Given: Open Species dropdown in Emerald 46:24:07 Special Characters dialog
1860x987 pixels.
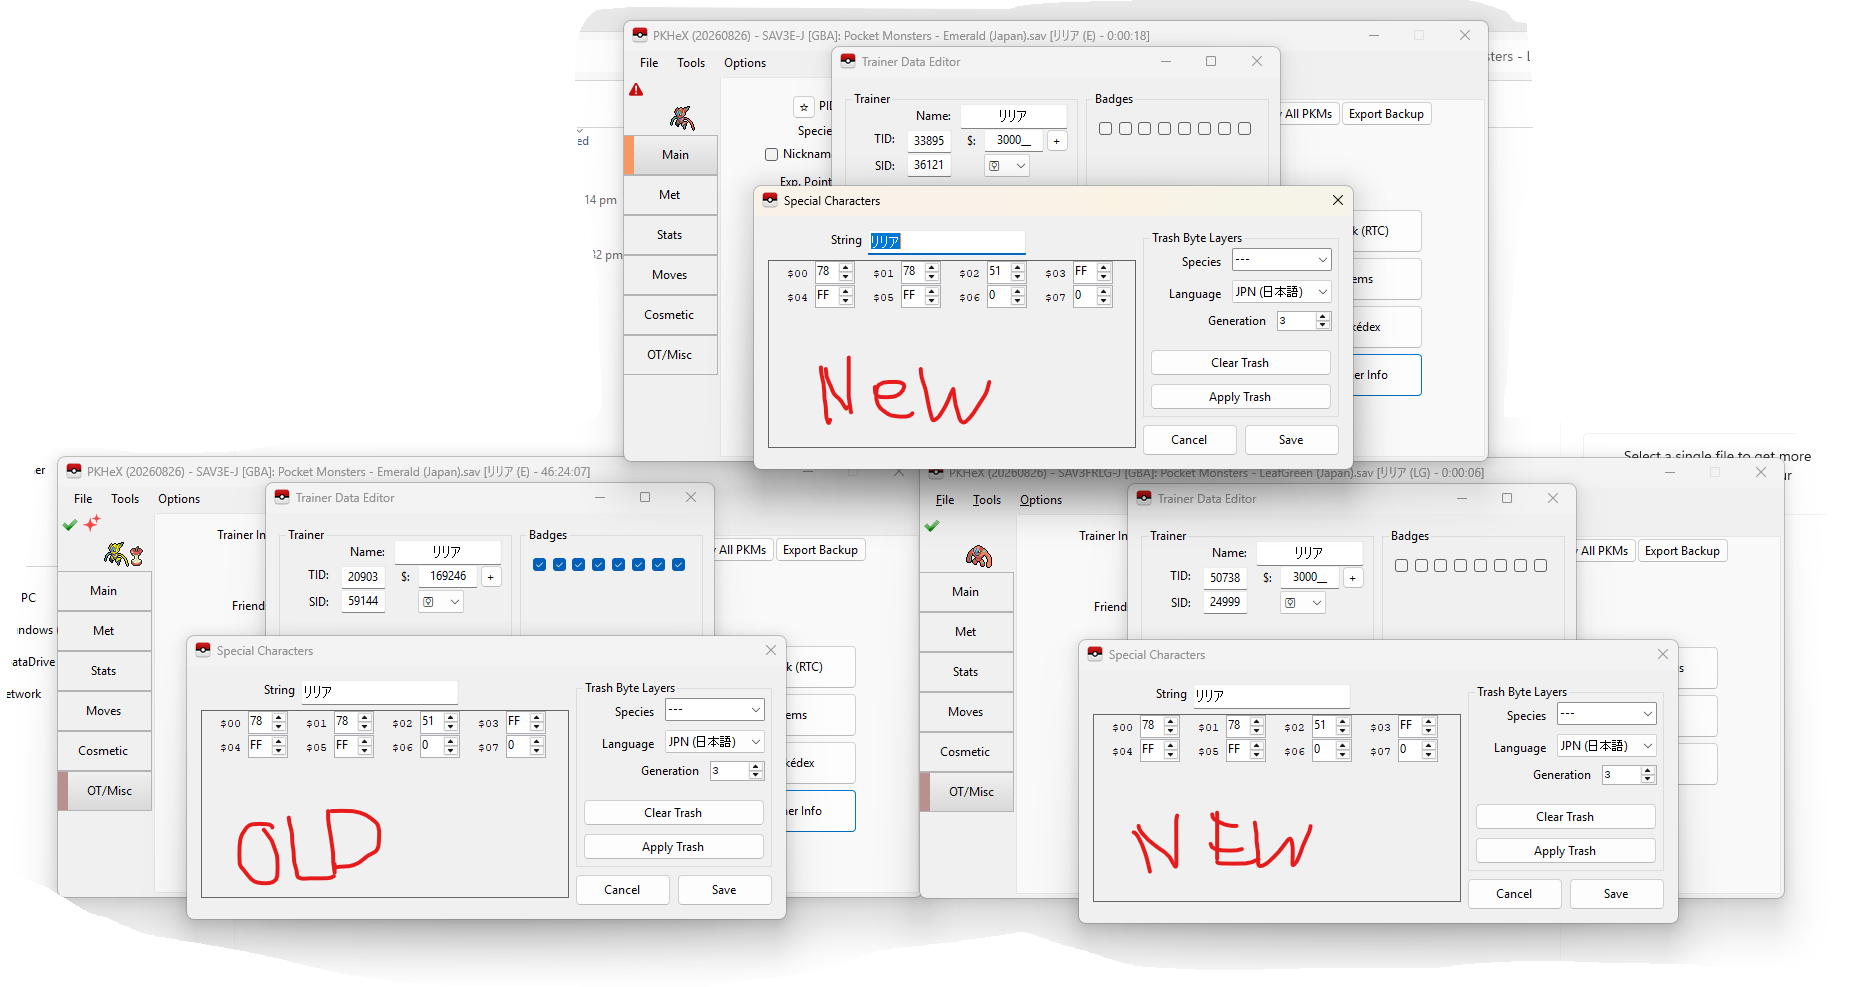Looking at the screenshot, I should tap(715, 710).
